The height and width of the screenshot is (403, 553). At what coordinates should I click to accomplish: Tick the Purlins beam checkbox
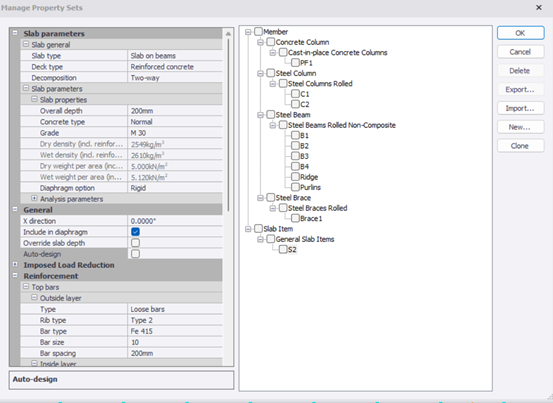click(x=295, y=187)
